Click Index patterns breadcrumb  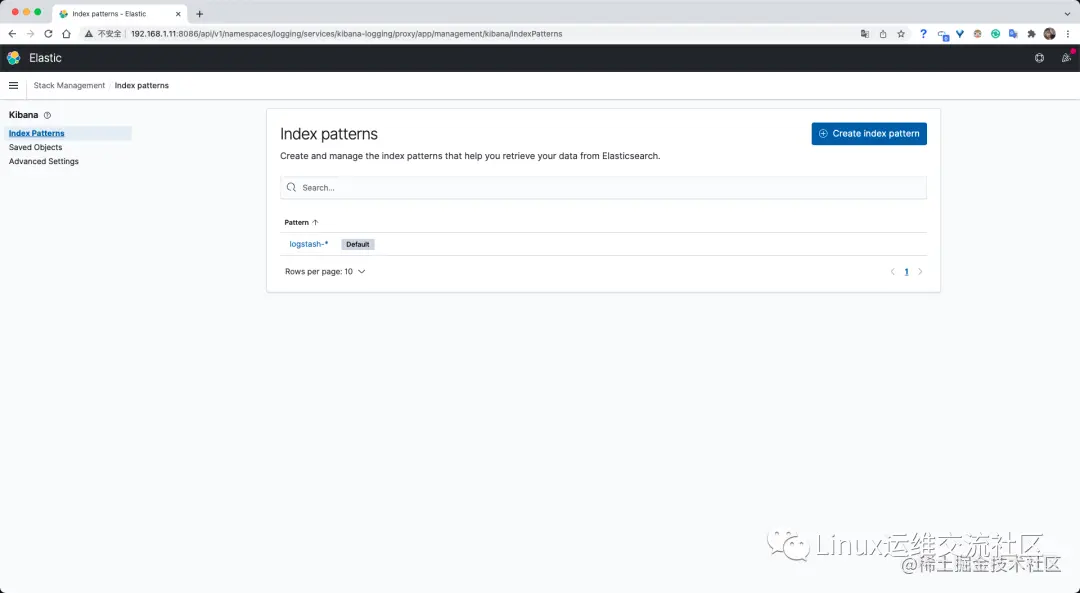141,85
